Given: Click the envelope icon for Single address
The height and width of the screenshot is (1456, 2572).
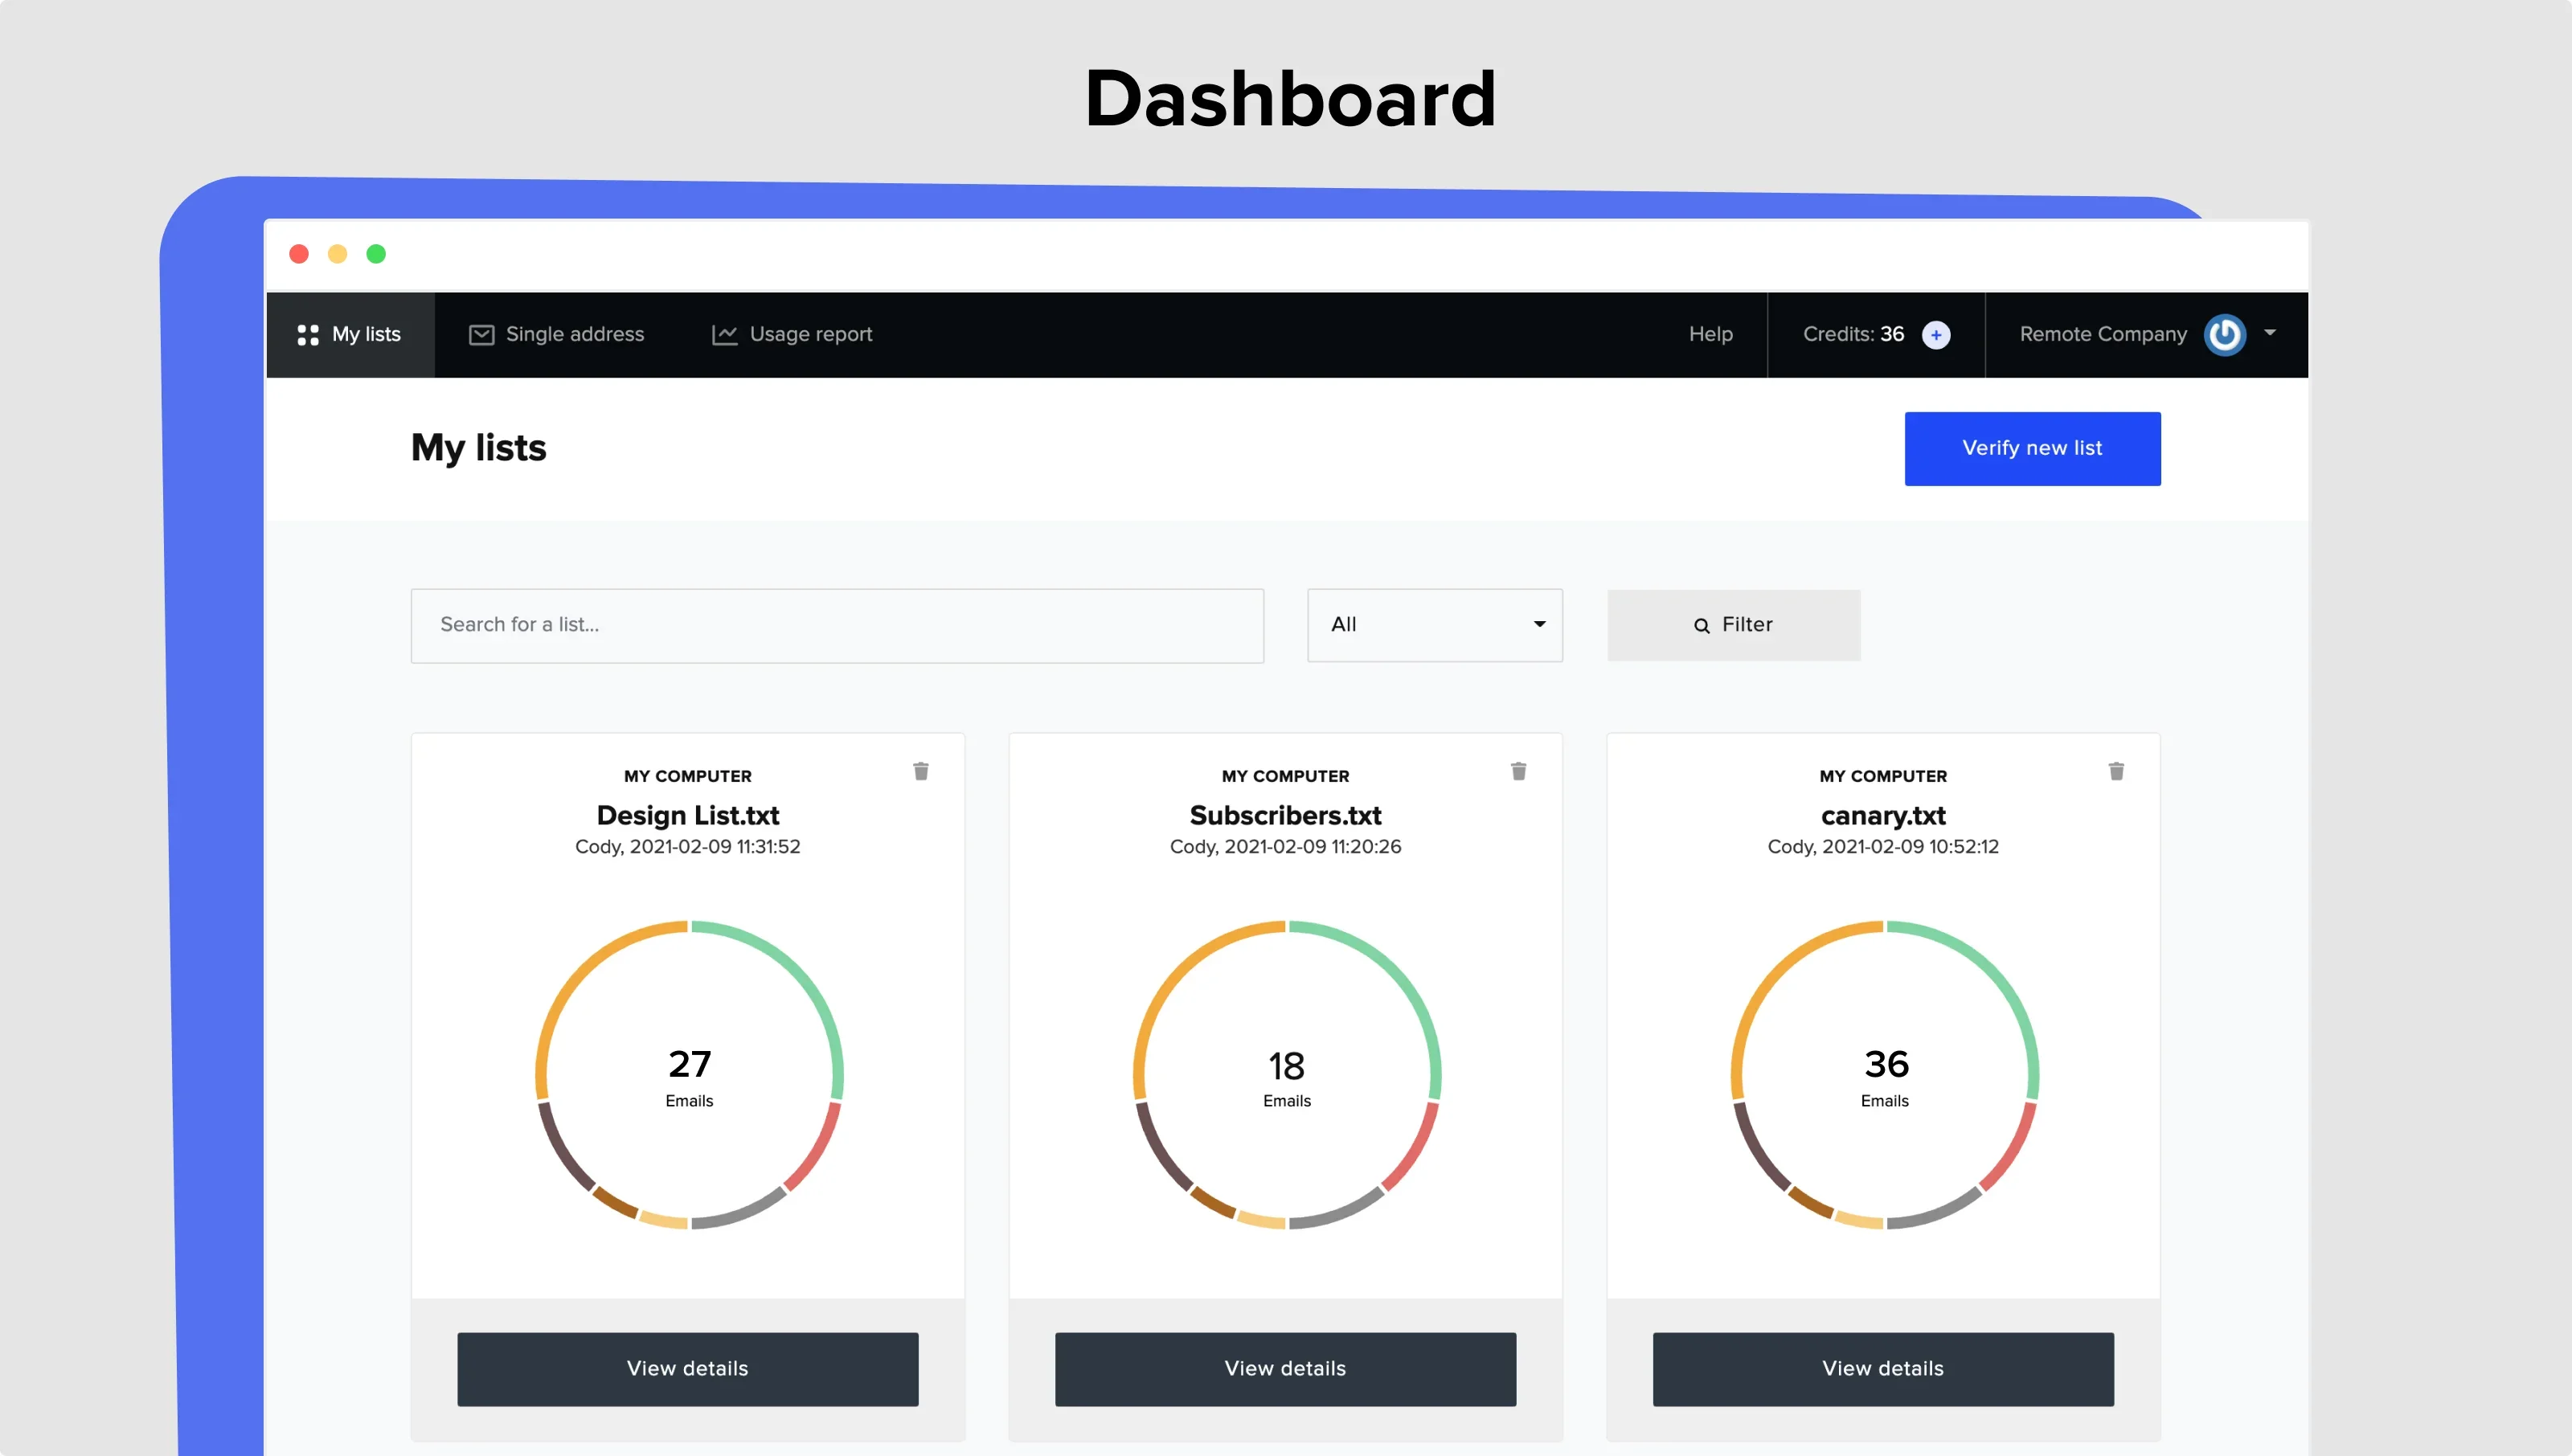Looking at the screenshot, I should point(481,335).
